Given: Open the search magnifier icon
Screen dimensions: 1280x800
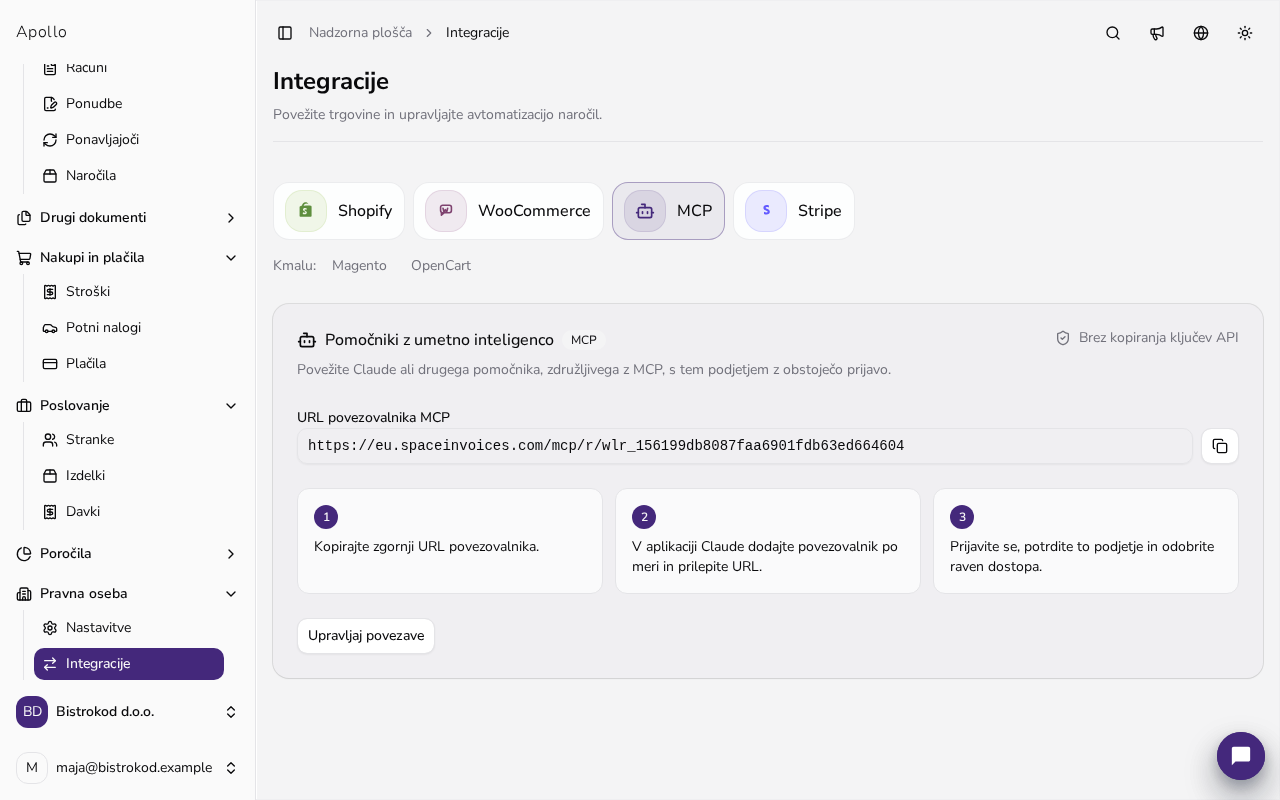Looking at the screenshot, I should click(x=1113, y=33).
